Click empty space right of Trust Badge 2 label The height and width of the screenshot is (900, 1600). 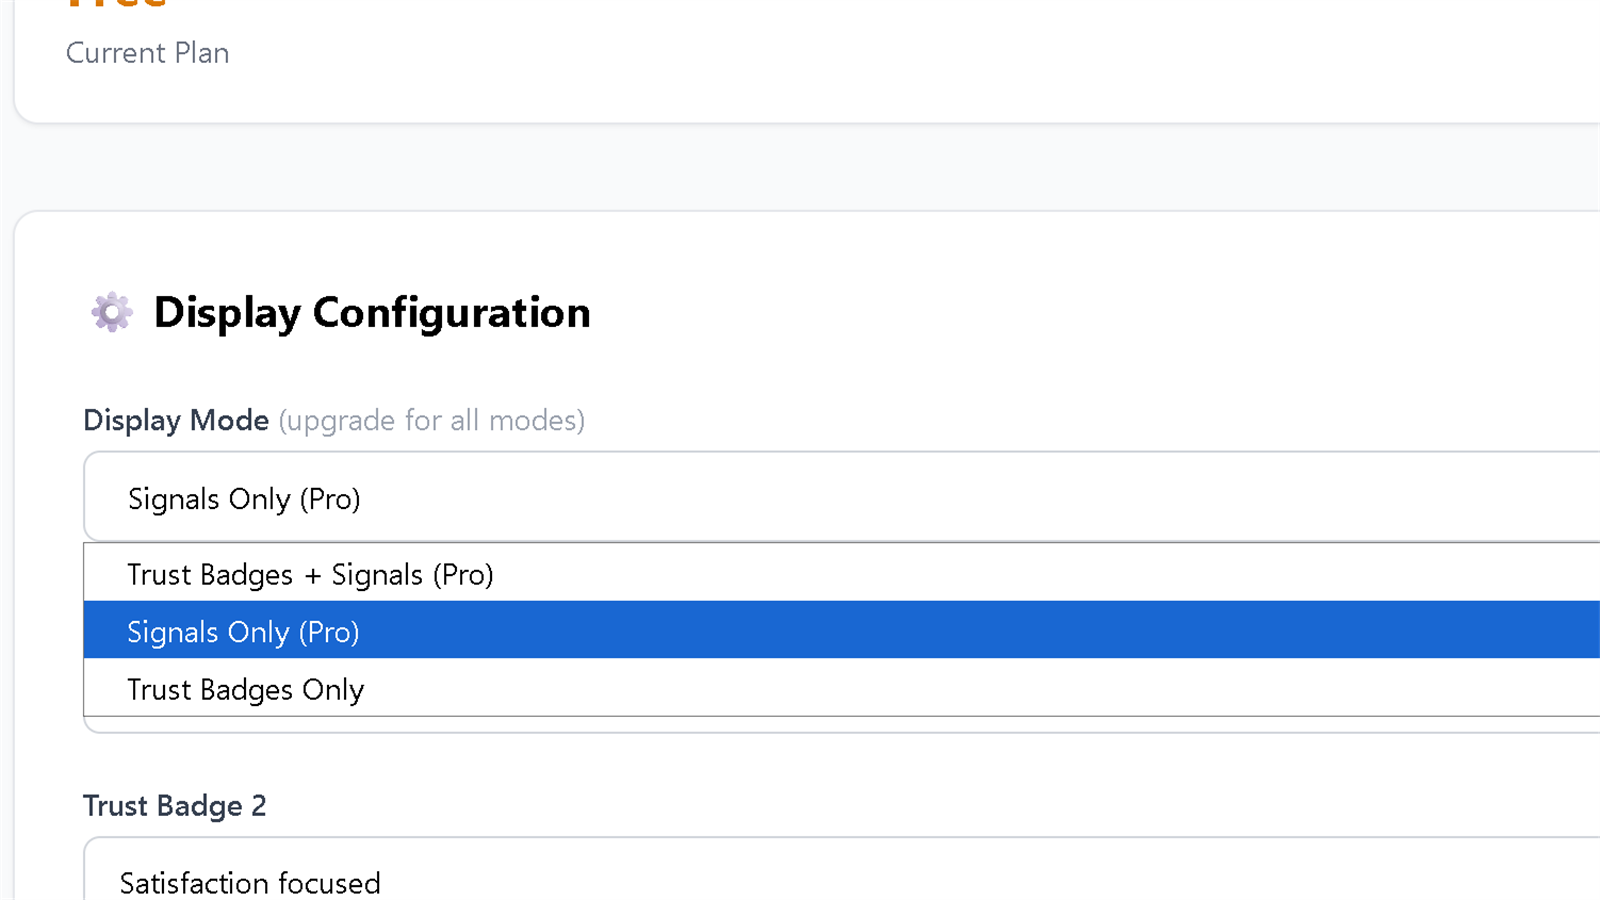(900, 805)
